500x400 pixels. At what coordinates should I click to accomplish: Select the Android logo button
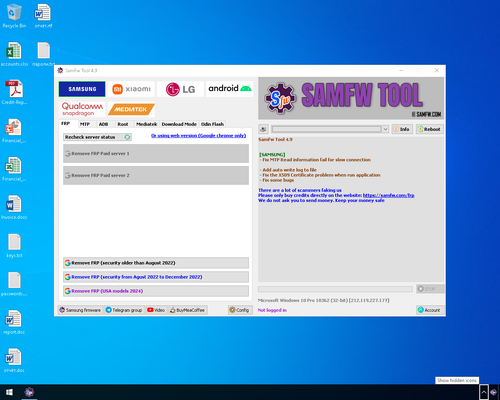click(229, 89)
